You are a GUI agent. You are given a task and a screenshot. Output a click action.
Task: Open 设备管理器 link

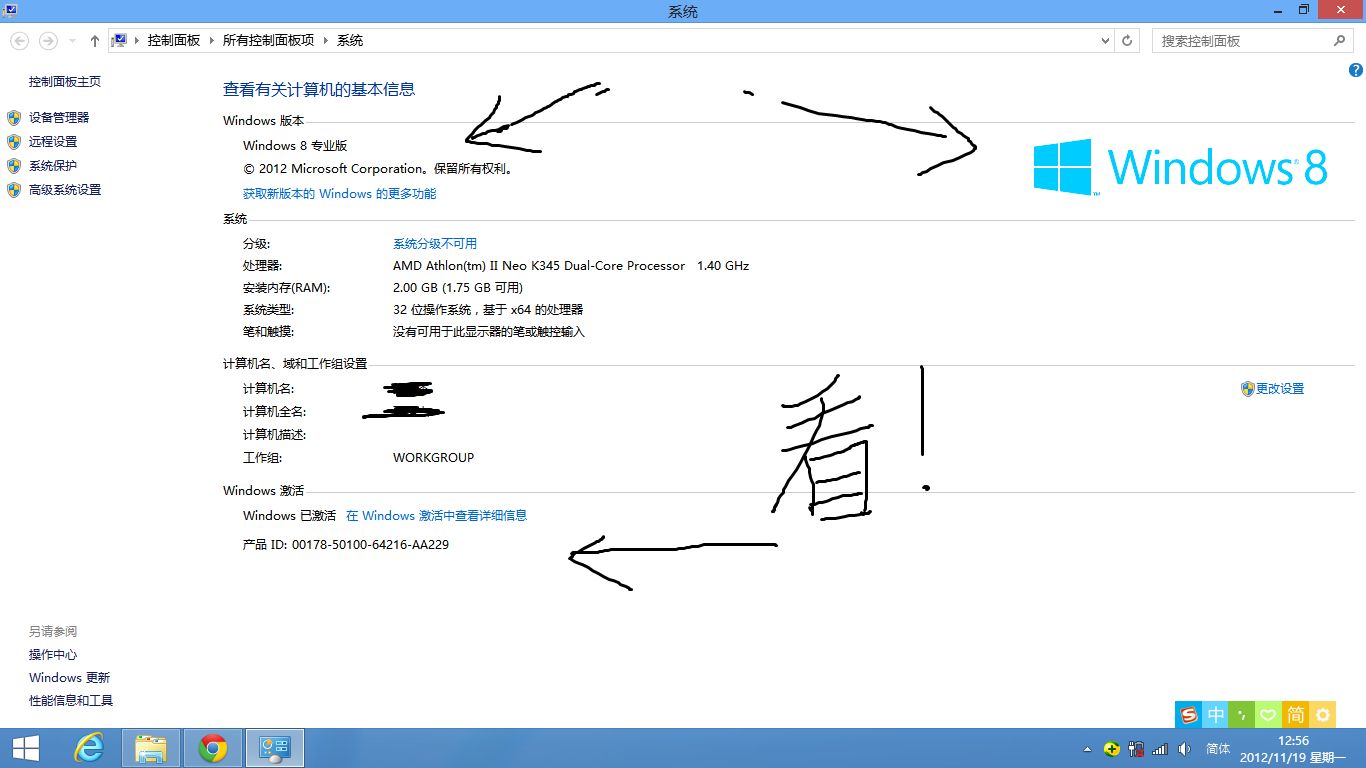tap(59, 118)
